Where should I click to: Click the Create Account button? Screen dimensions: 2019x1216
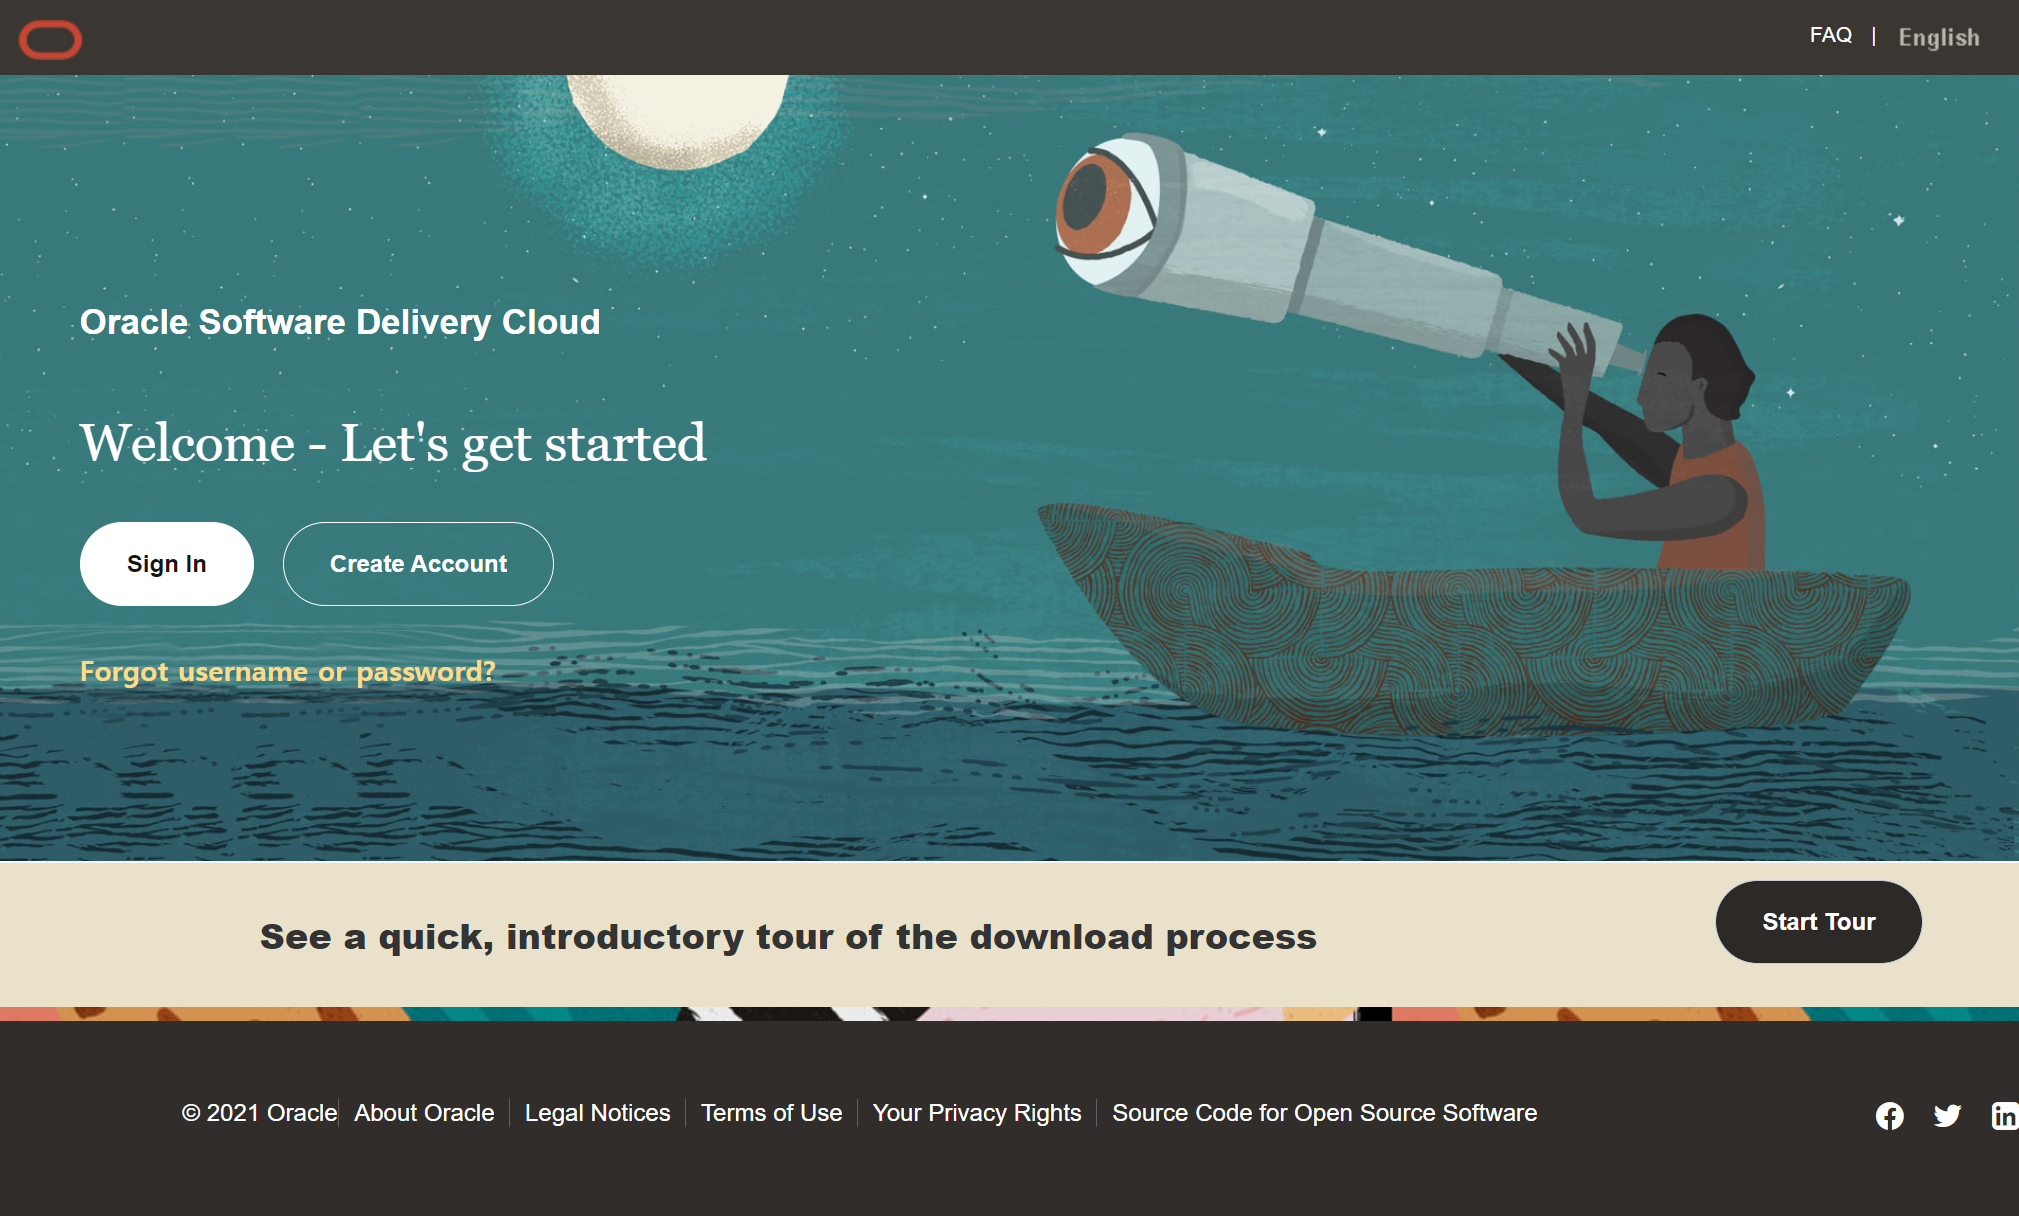[418, 564]
